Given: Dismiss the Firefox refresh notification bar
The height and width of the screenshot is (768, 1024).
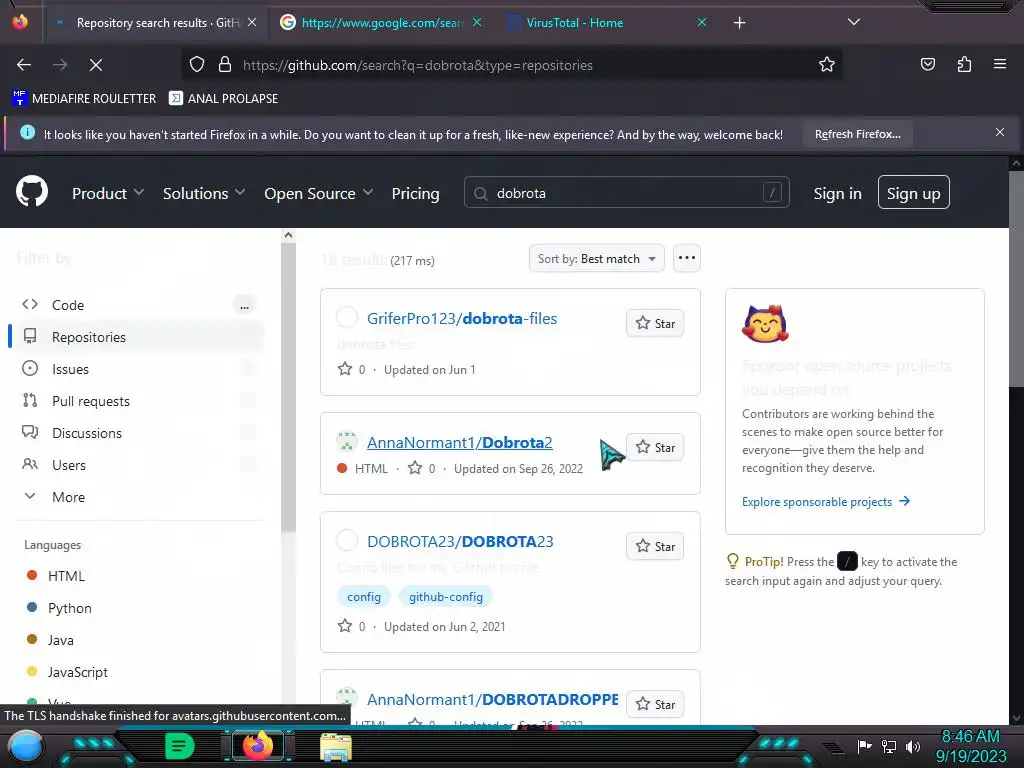Looking at the screenshot, I should click(1000, 133).
